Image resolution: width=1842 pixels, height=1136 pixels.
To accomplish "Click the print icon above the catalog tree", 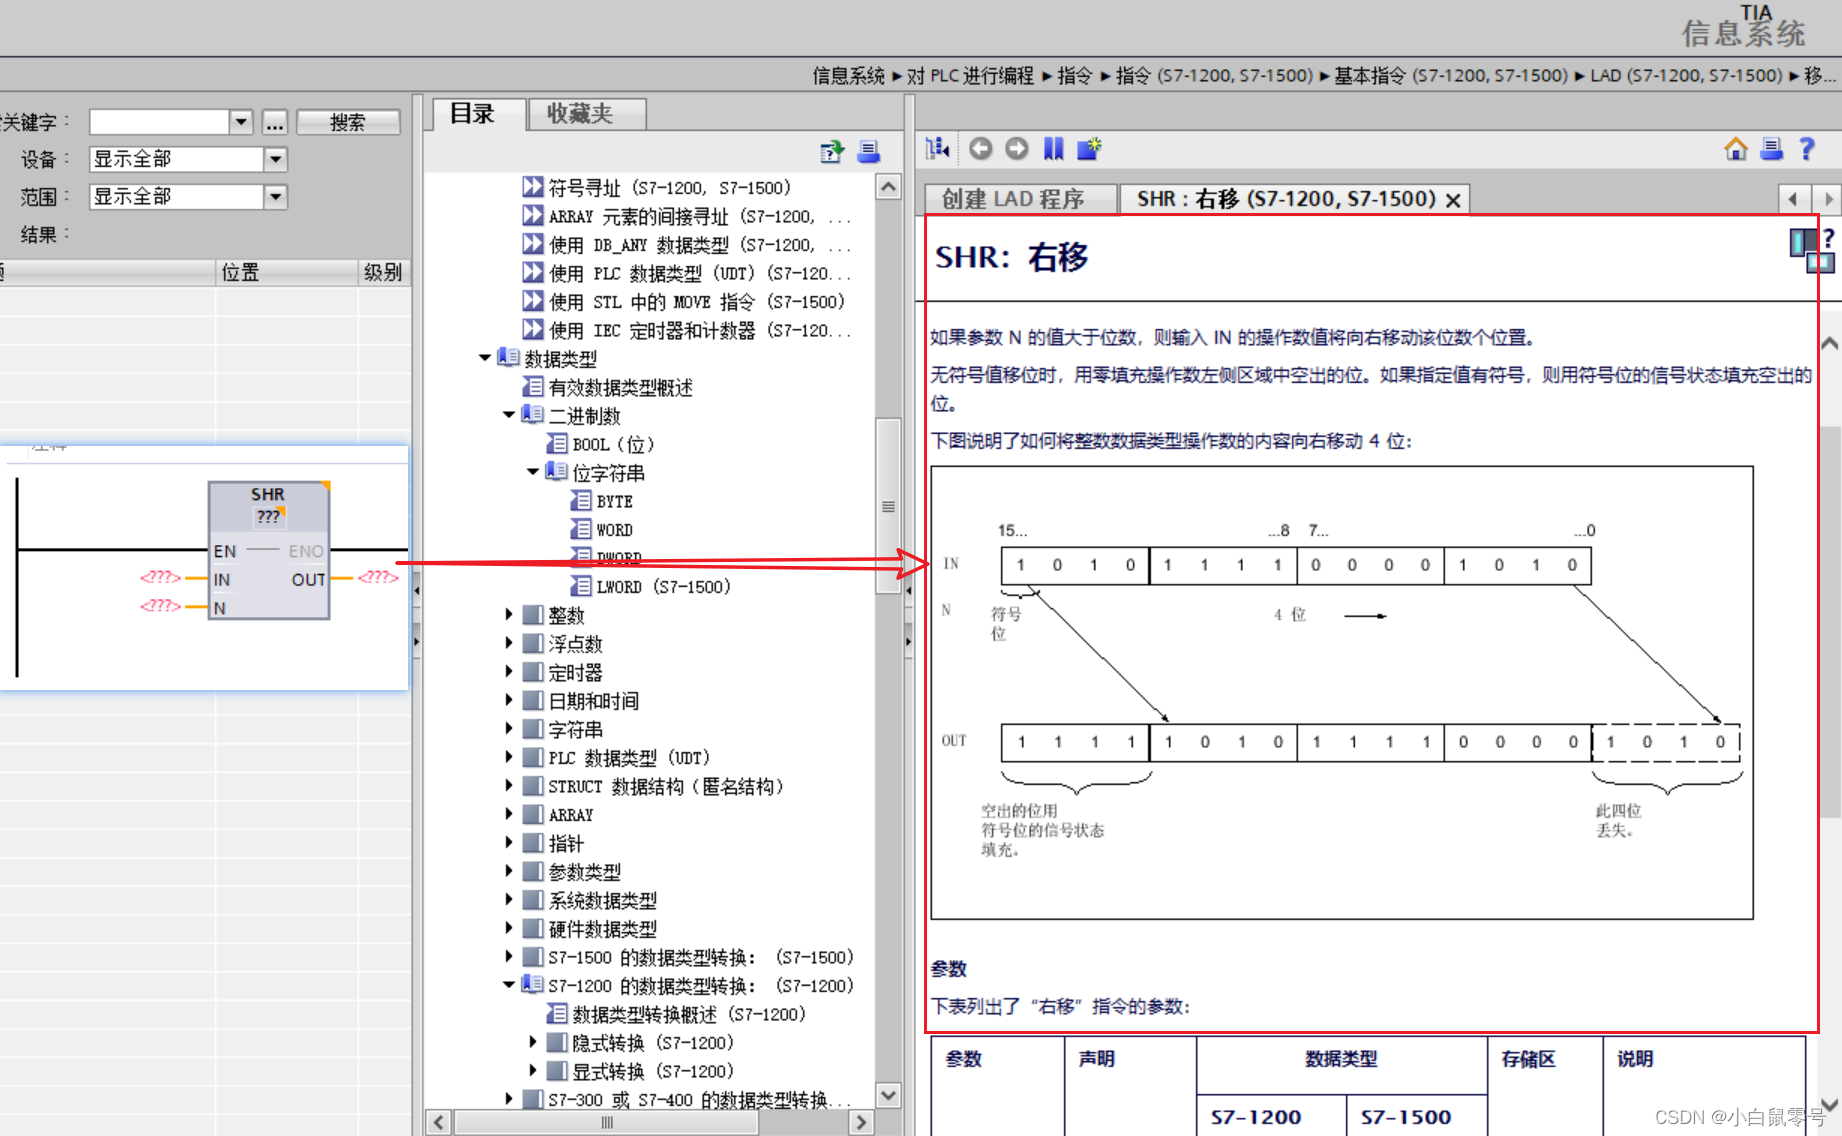I will pos(868,152).
